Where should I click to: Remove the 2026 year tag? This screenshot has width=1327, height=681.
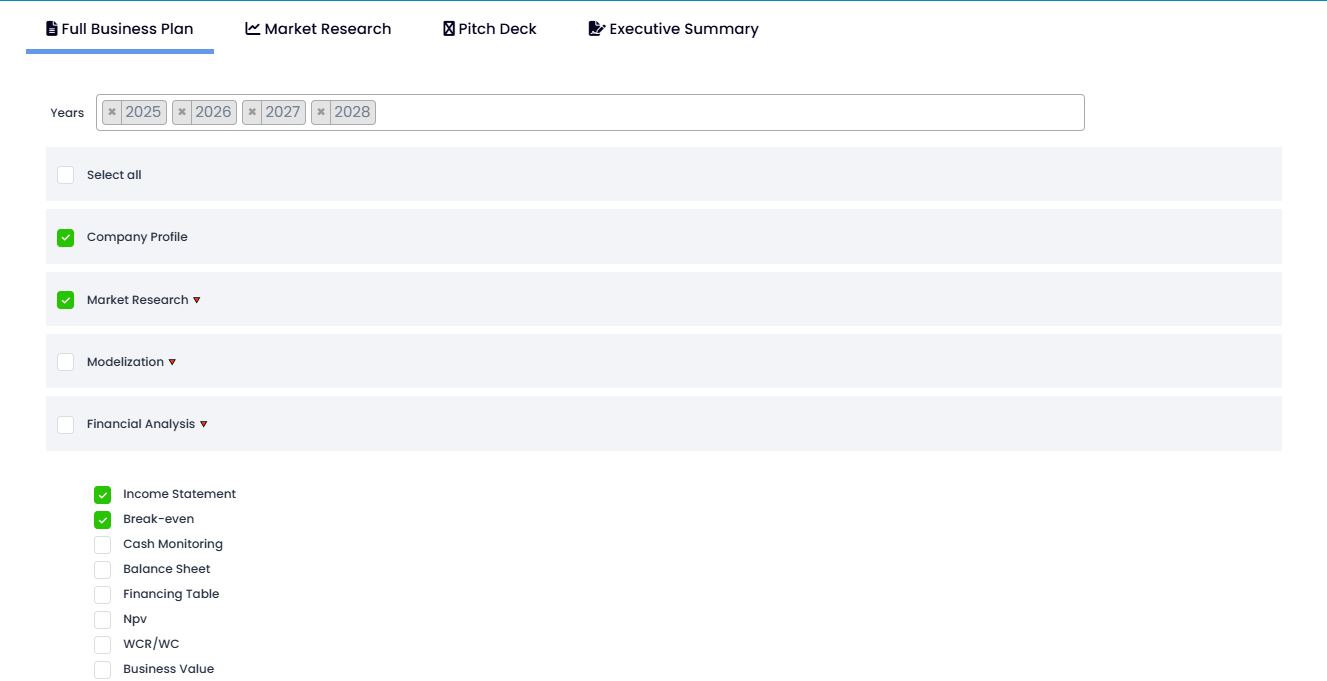(182, 112)
